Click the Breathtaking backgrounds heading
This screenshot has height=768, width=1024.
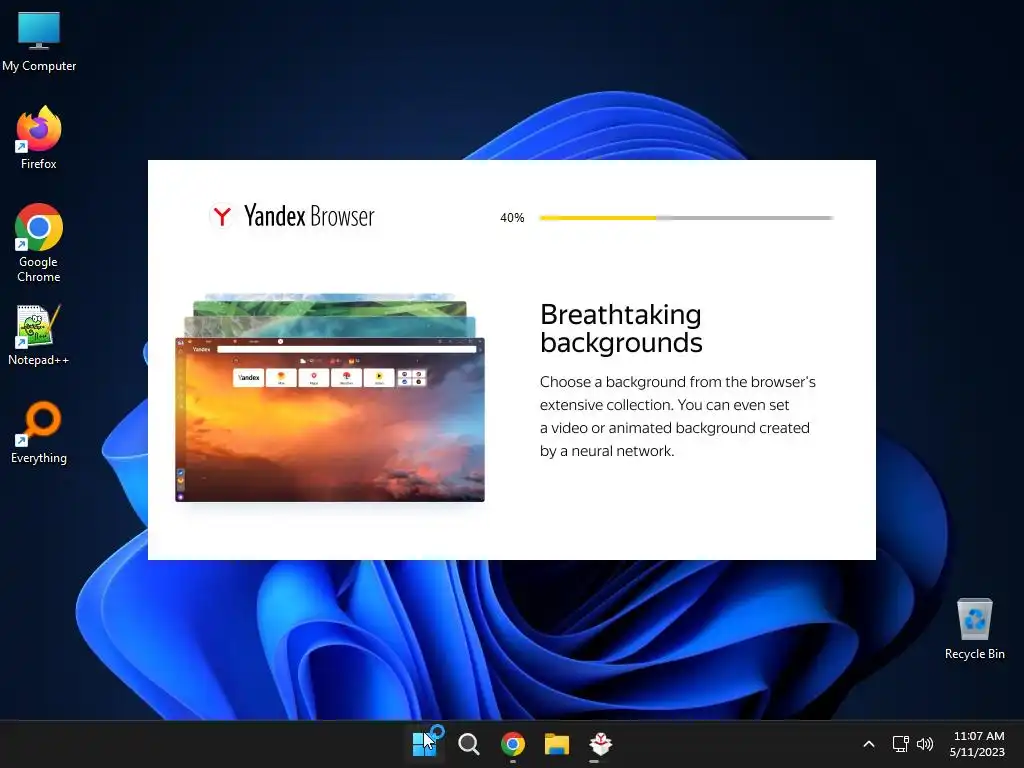pyautogui.click(x=621, y=328)
